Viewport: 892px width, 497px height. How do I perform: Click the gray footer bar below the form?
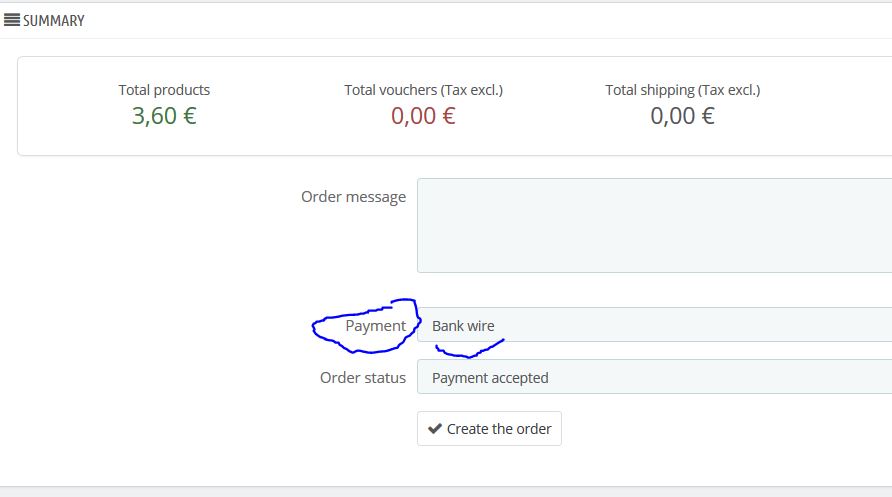(x=446, y=491)
